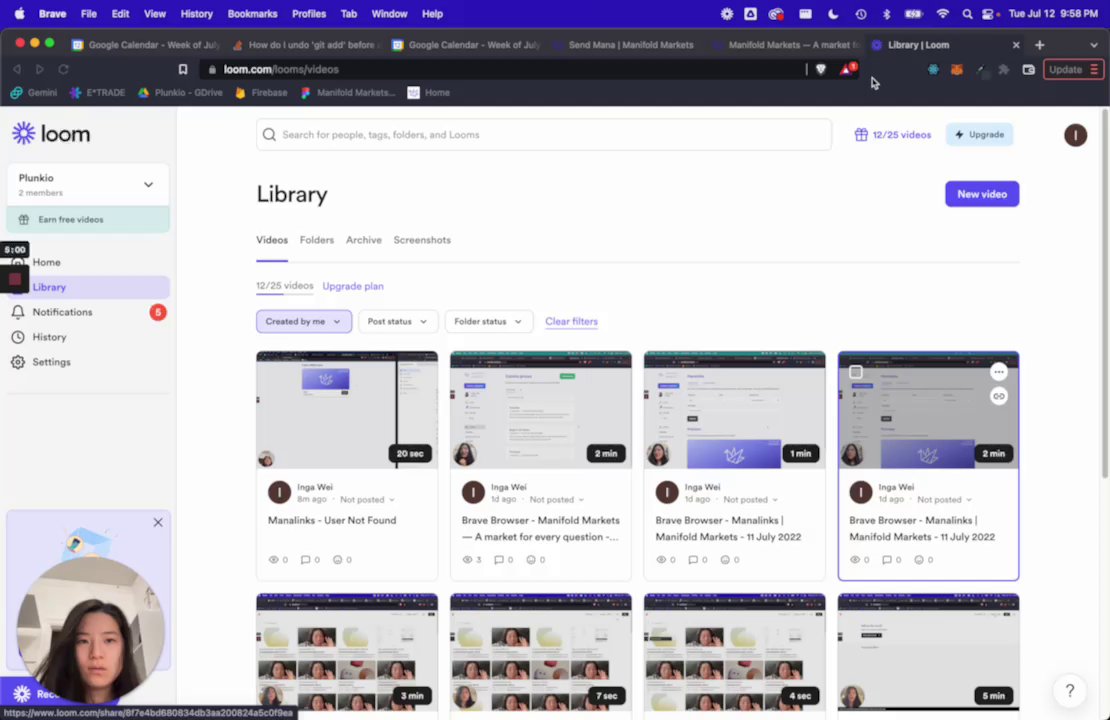This screenshot has height=720, width=1110.
Task: Open a new browser tab with plus
Action: [1039, 45]
